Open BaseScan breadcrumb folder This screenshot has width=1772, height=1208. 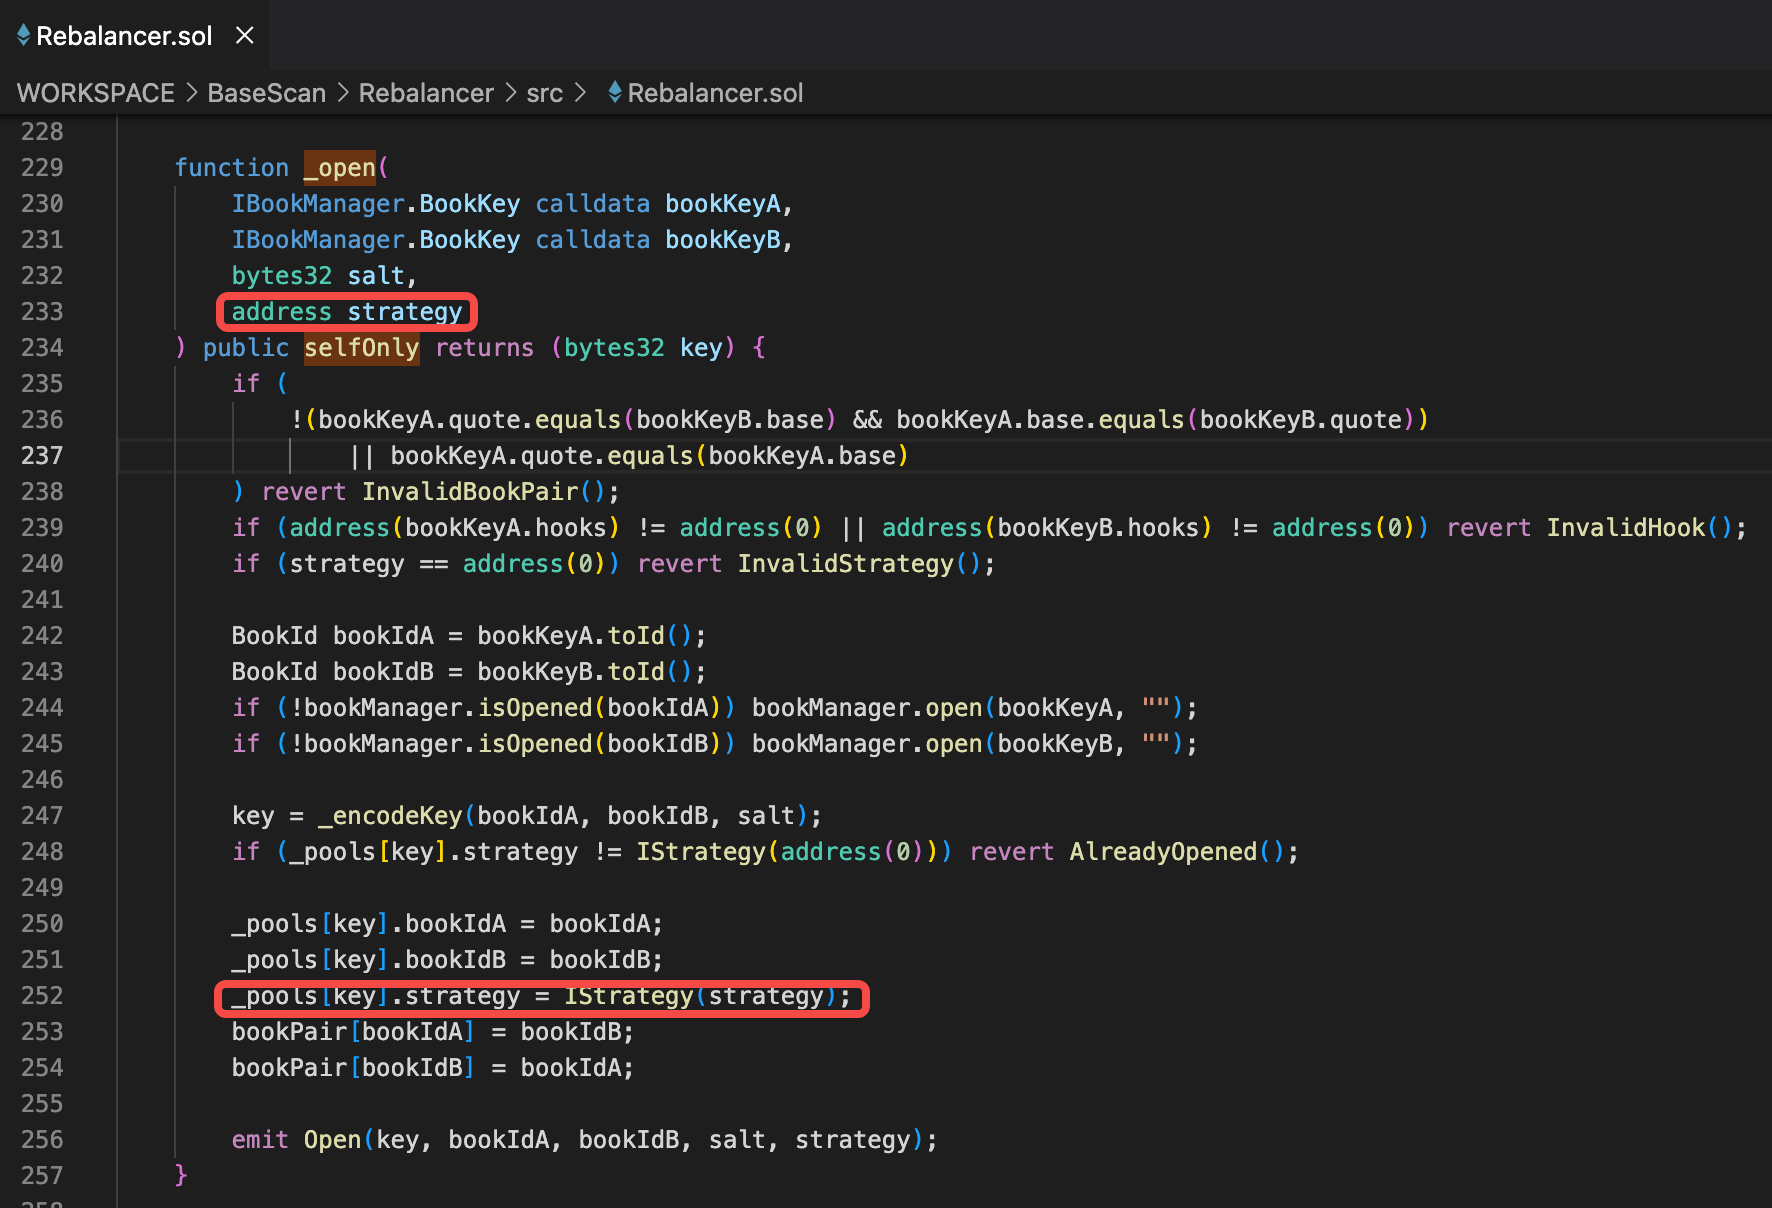267,93
